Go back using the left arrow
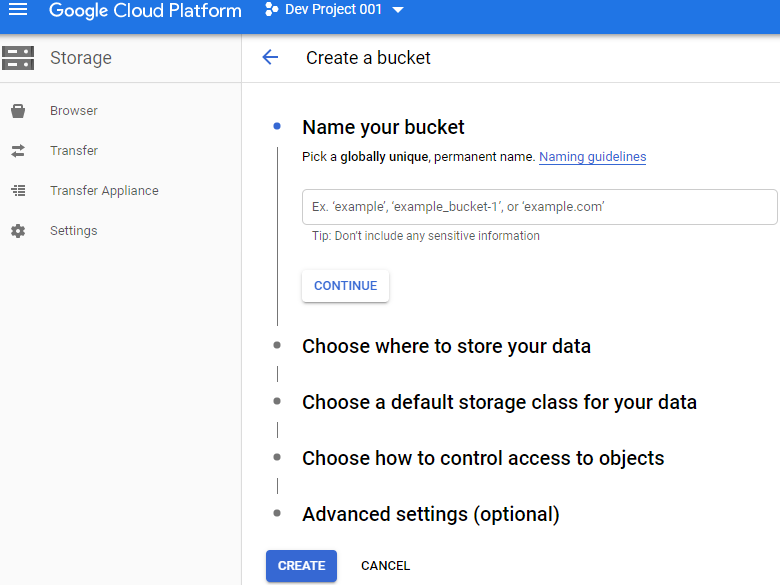This screenshot has width=780, height=585. click(x=270, y=58)
